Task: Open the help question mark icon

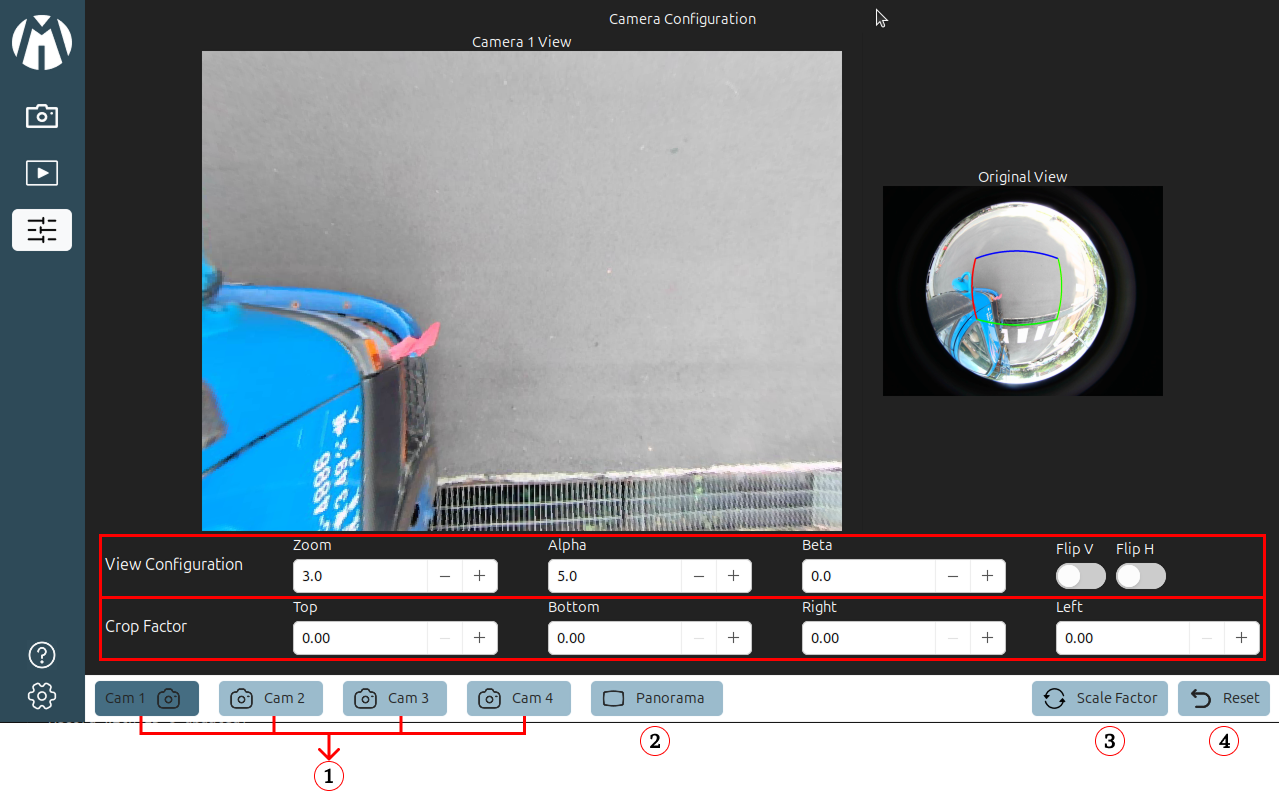Action: (x=42, y=655)
